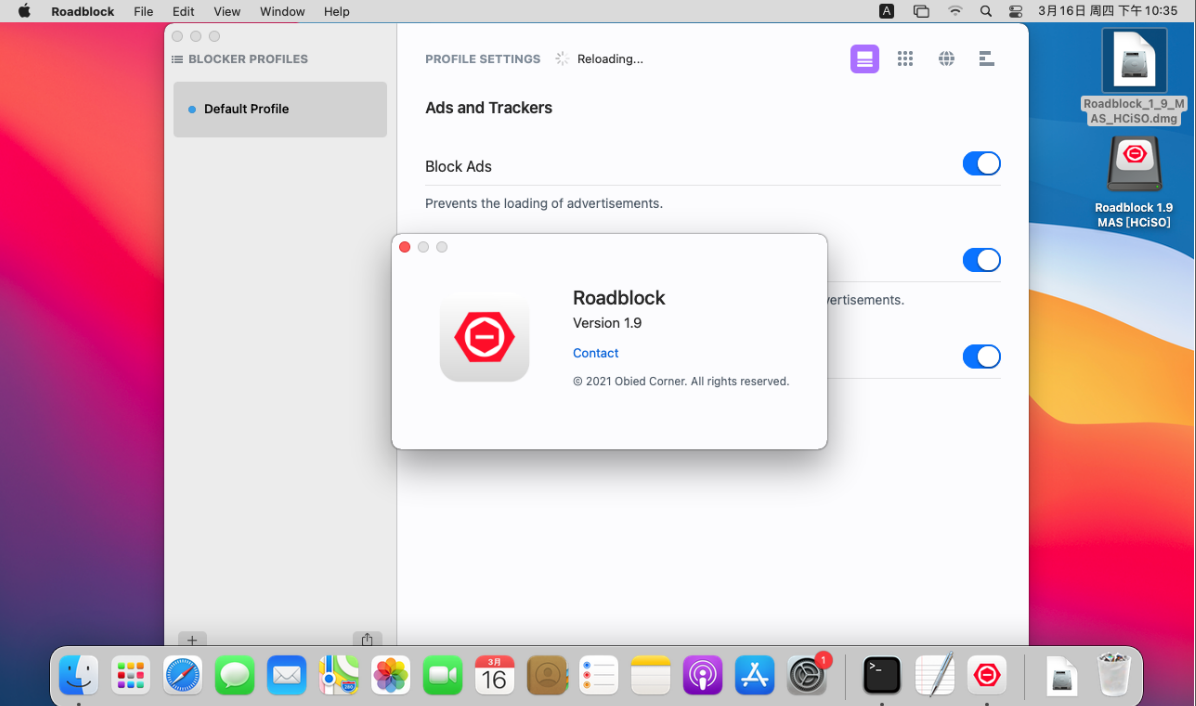Open Finder from the Dock

tap(79, 675)
